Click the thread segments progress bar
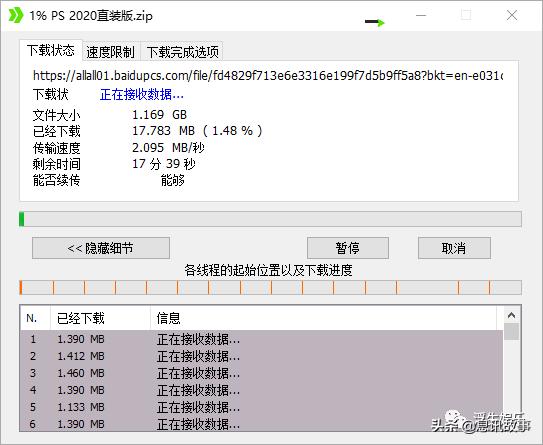 click(x=270, y=288)
